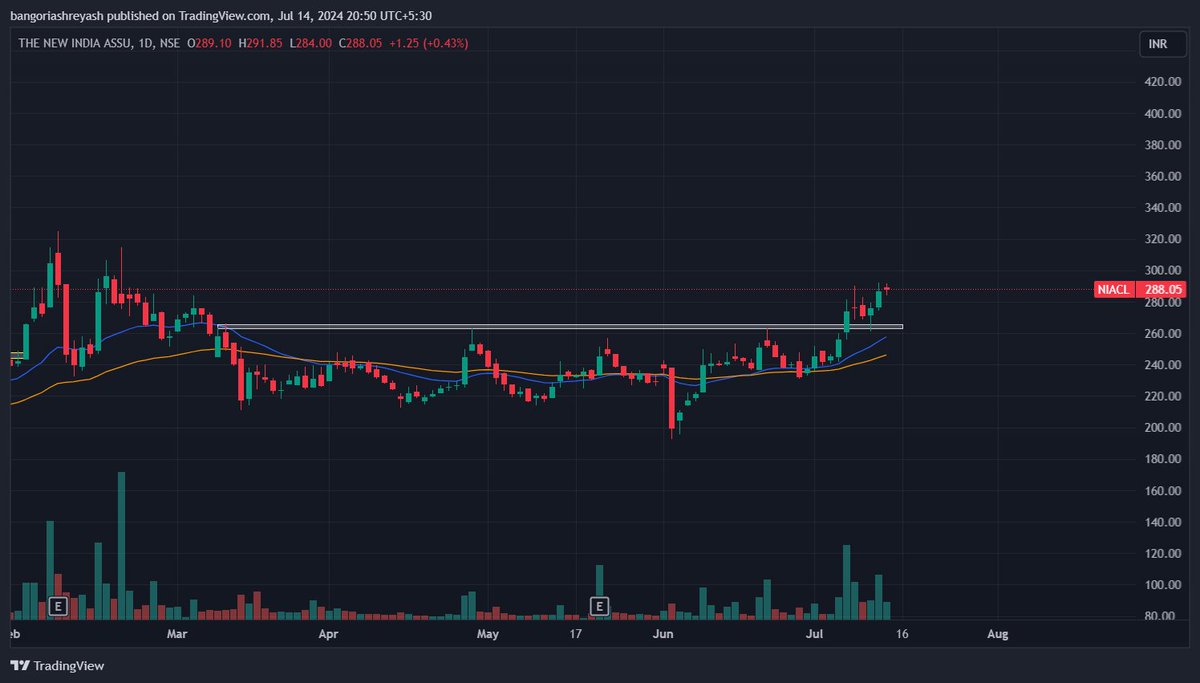The image size is (1200, 683).
Task: Click the 380.00 price axis label
Action: [x=1164, y=145]
